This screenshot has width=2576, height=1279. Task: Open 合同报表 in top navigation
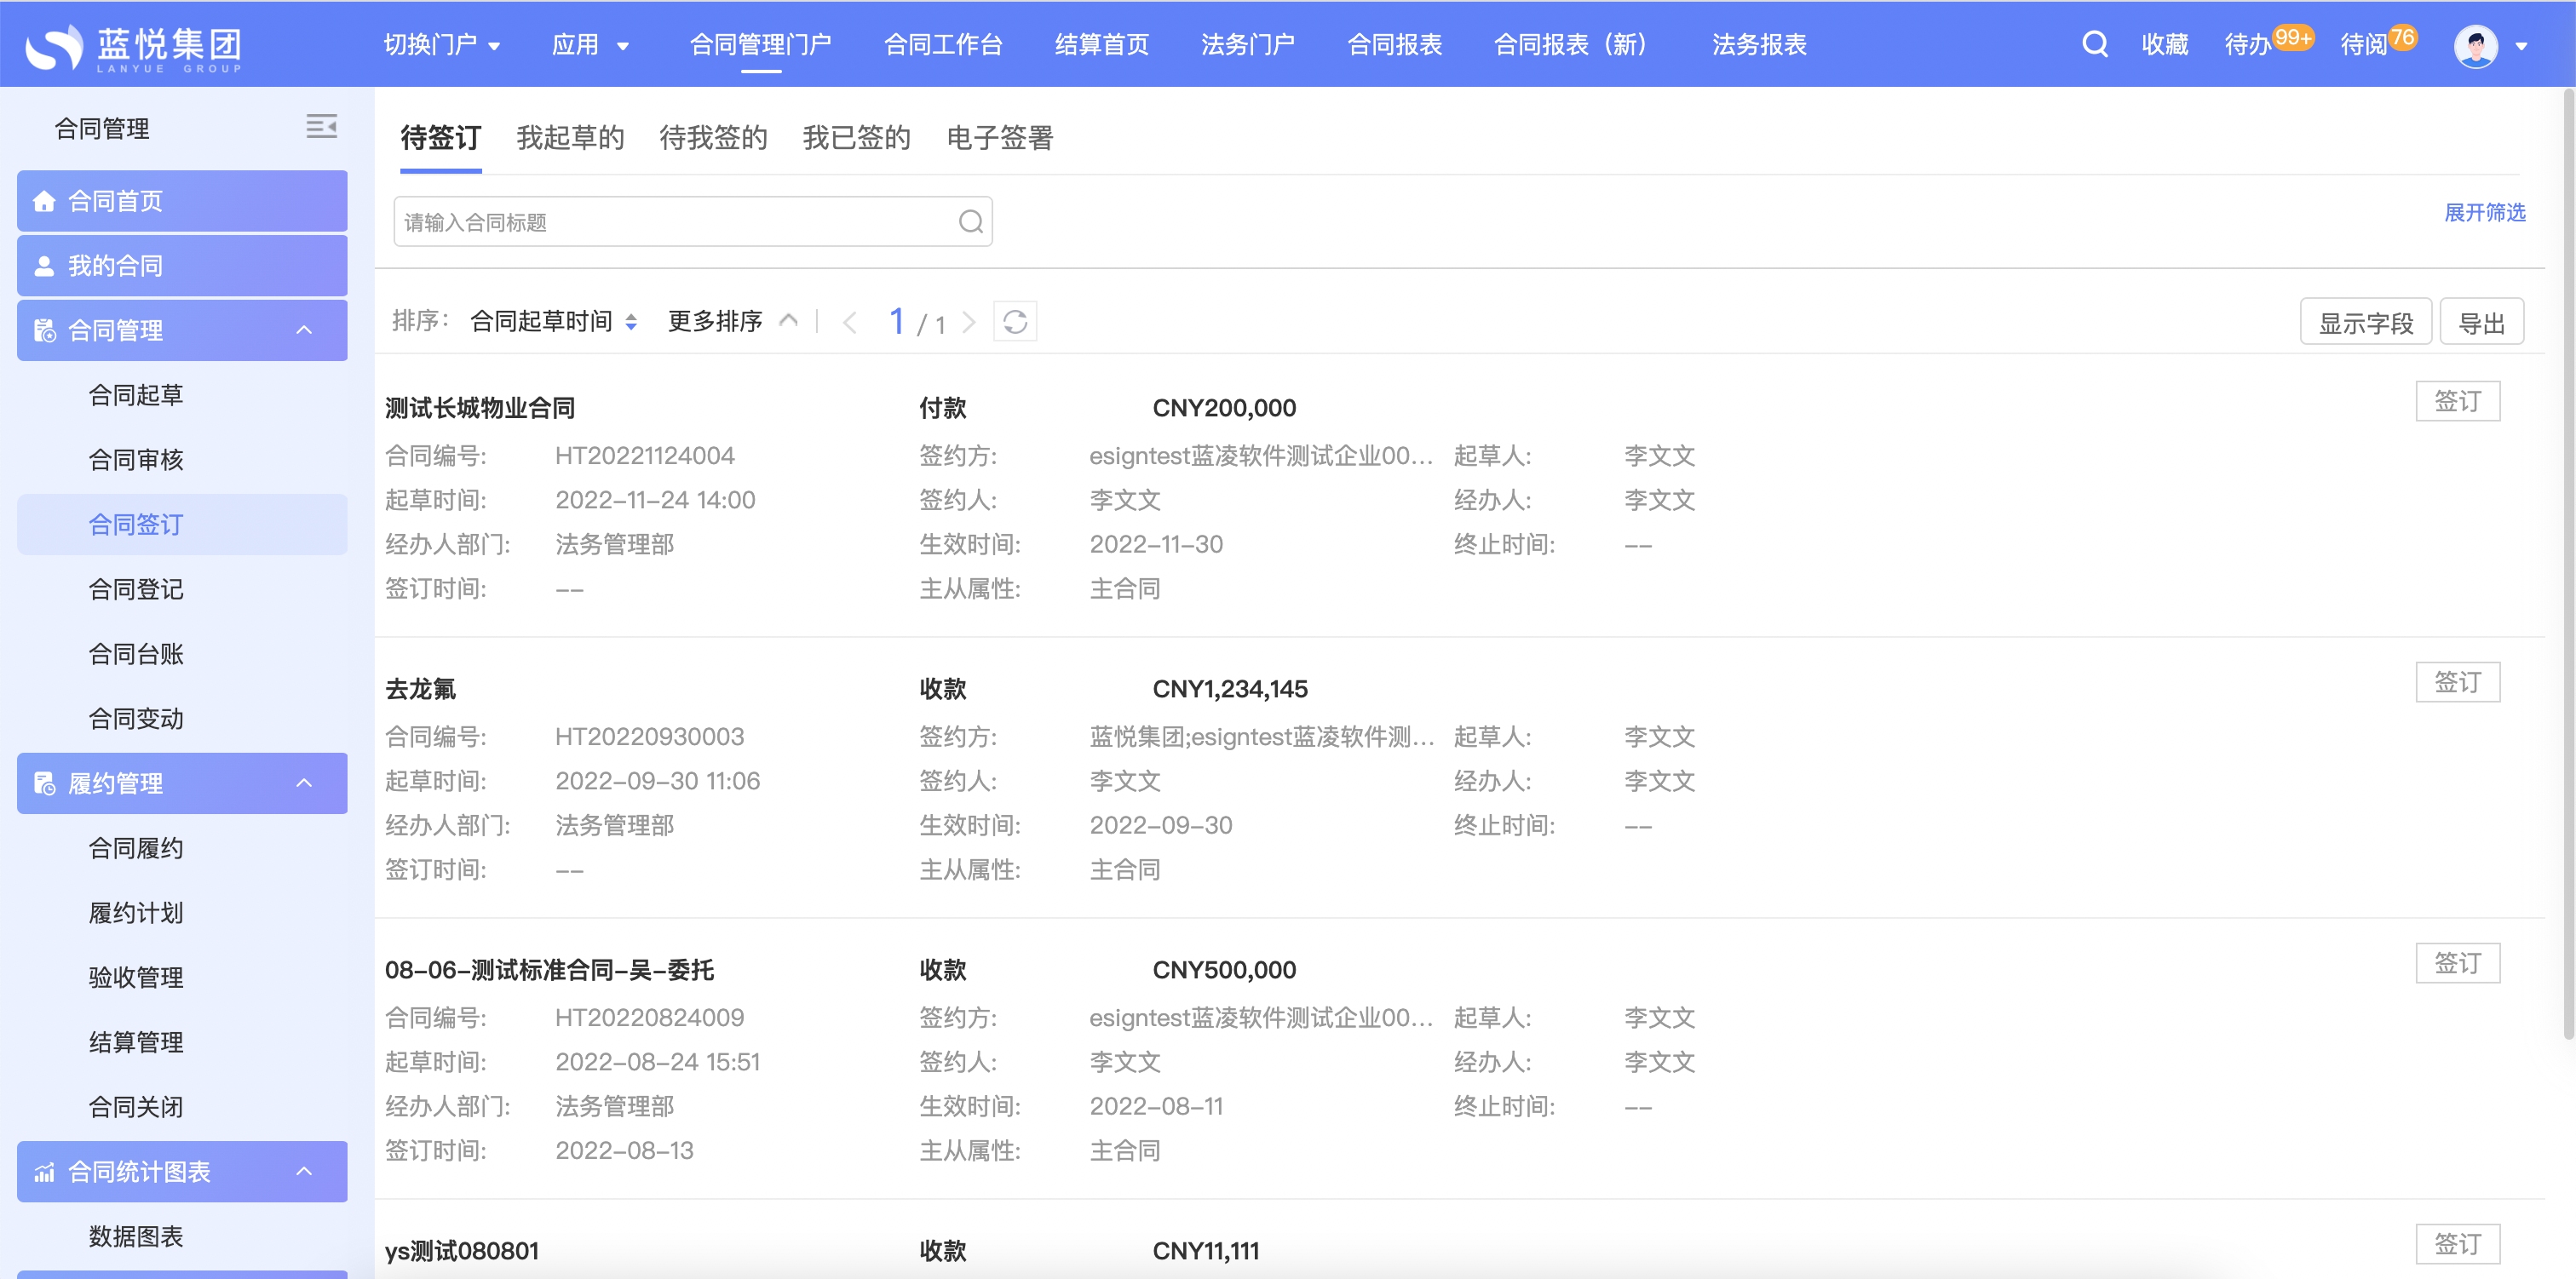pos(1394,45)
